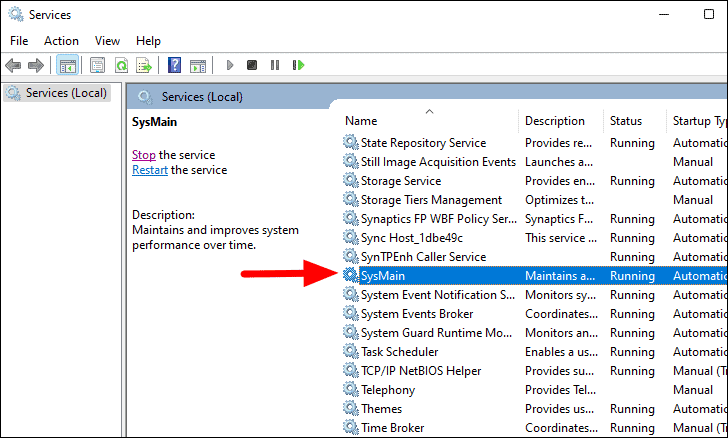Screen dimensions: 728x438
Task: Click gear icon beside System Events Broker
Action: click(351, 313)
